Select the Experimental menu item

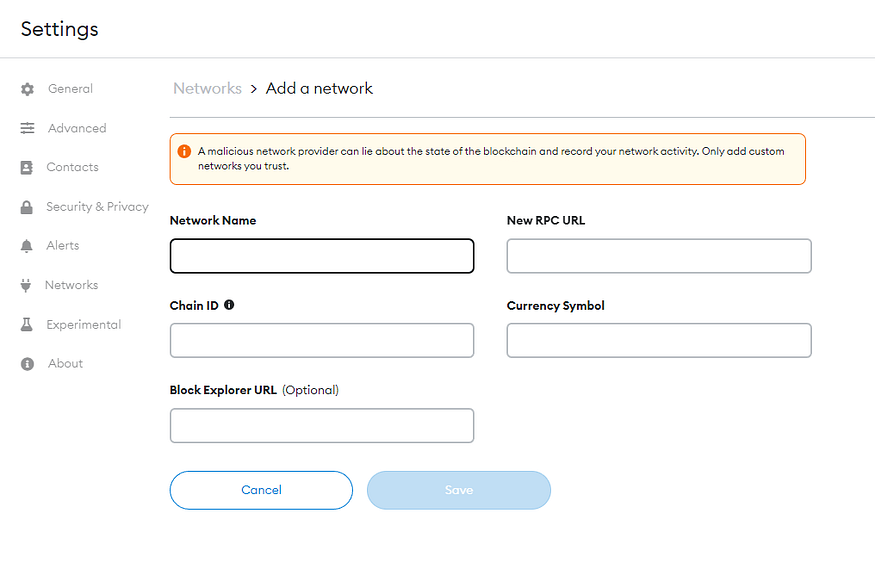click(84, 324)
